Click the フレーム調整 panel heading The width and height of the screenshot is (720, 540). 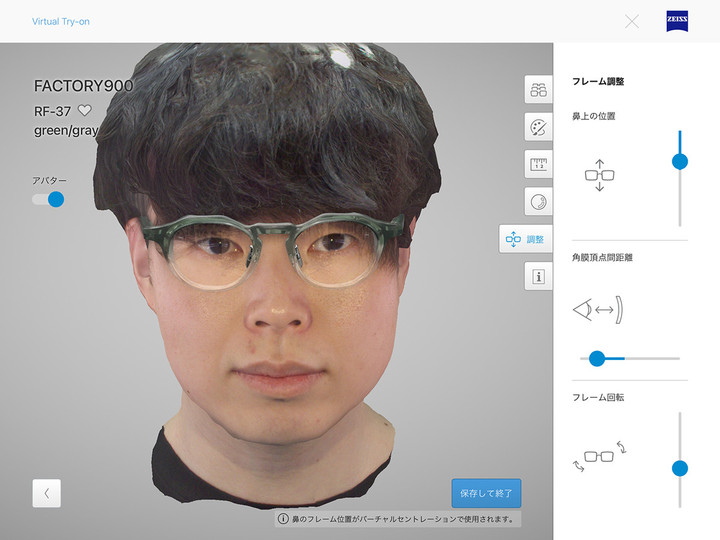(598, 82)
